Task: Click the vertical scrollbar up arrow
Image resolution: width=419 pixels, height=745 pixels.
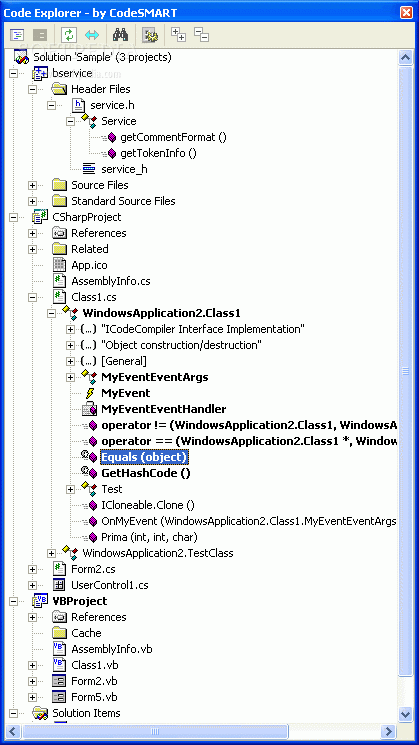Action: (x=406, y=57)
